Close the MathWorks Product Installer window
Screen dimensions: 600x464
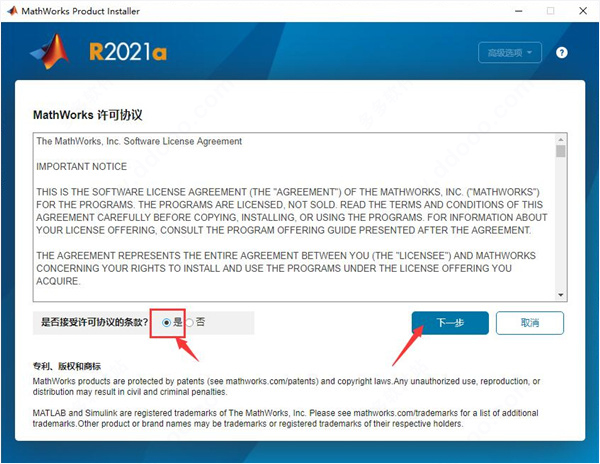pyautogui.click(x=583, y=11)
